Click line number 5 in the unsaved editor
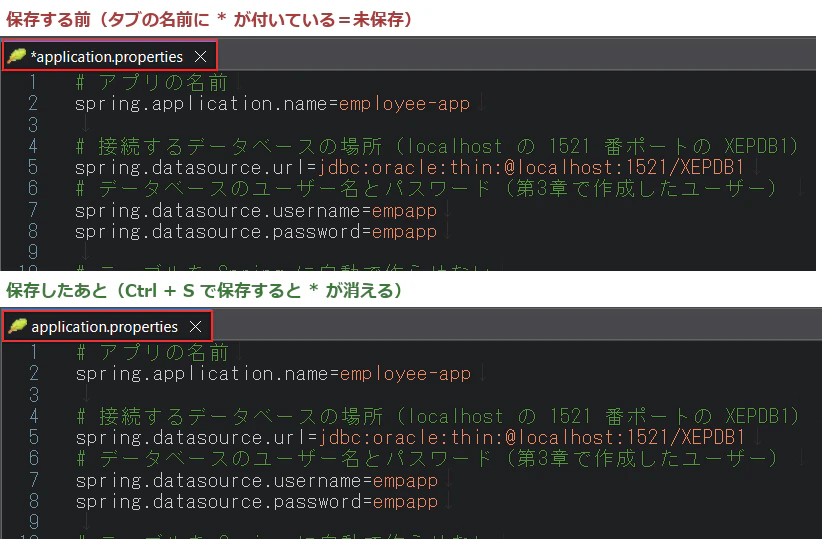This screenshot has width=822, height=539. tap(33, 167)
